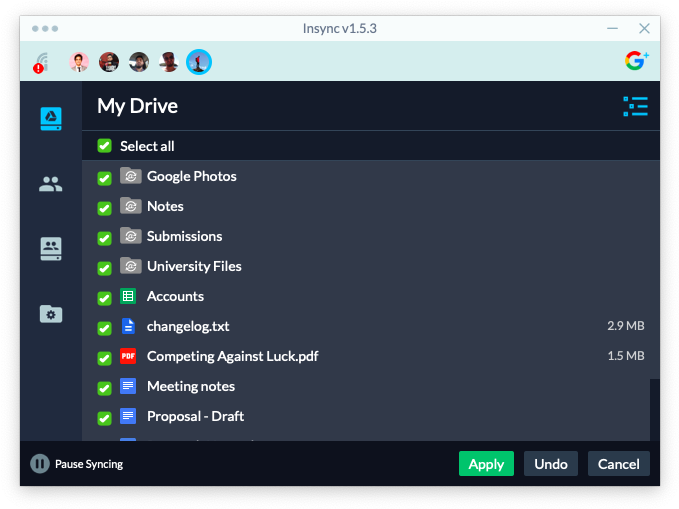679x509 pixels.
Task: Click the Notes folder icon
Action: [130, 206]
